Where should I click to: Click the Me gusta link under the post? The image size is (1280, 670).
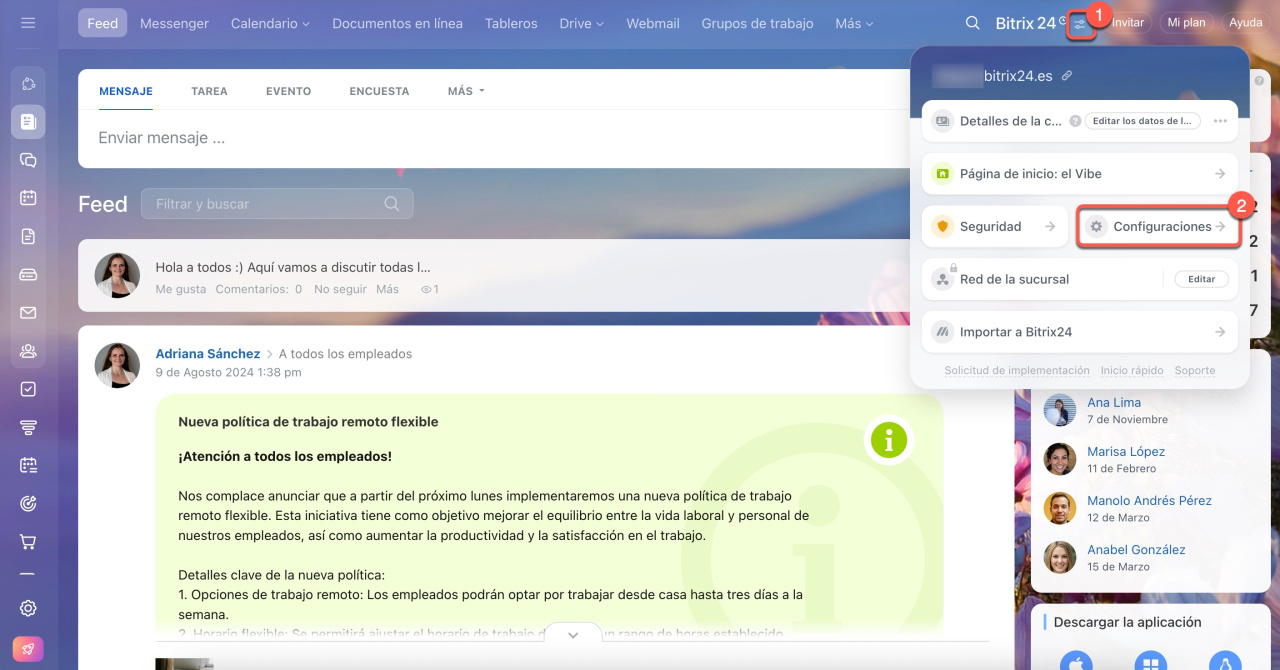[x=180, y=289]
